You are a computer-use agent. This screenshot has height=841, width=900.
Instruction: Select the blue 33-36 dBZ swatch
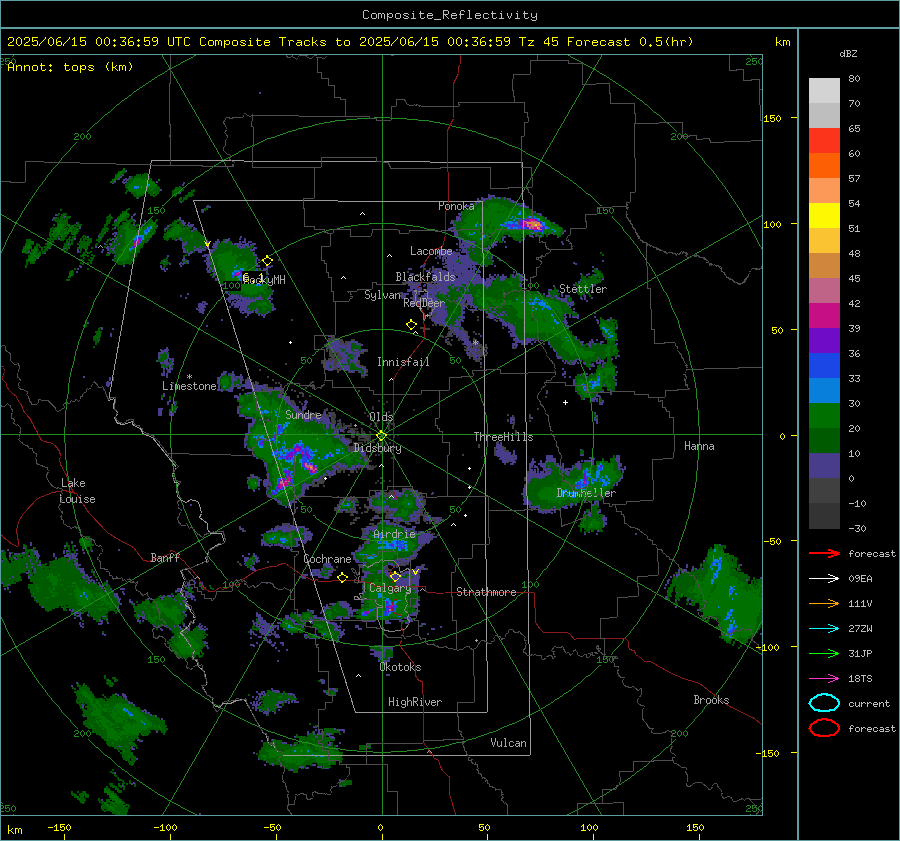[824, 366]
